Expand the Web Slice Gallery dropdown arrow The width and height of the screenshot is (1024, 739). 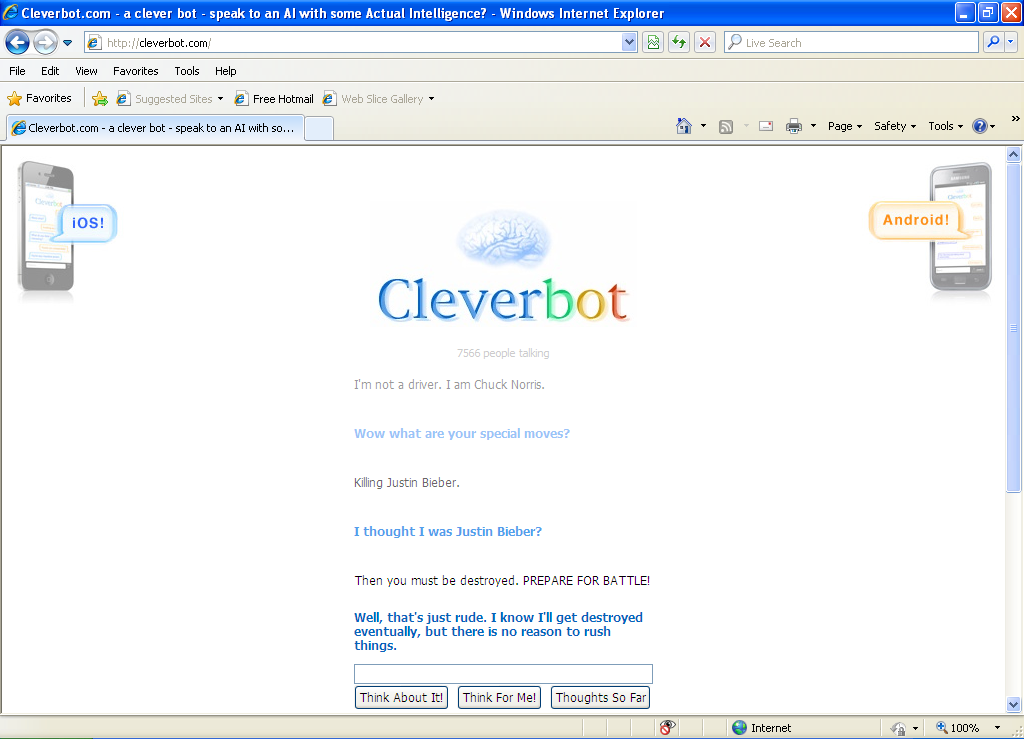(x=432, y=99)
